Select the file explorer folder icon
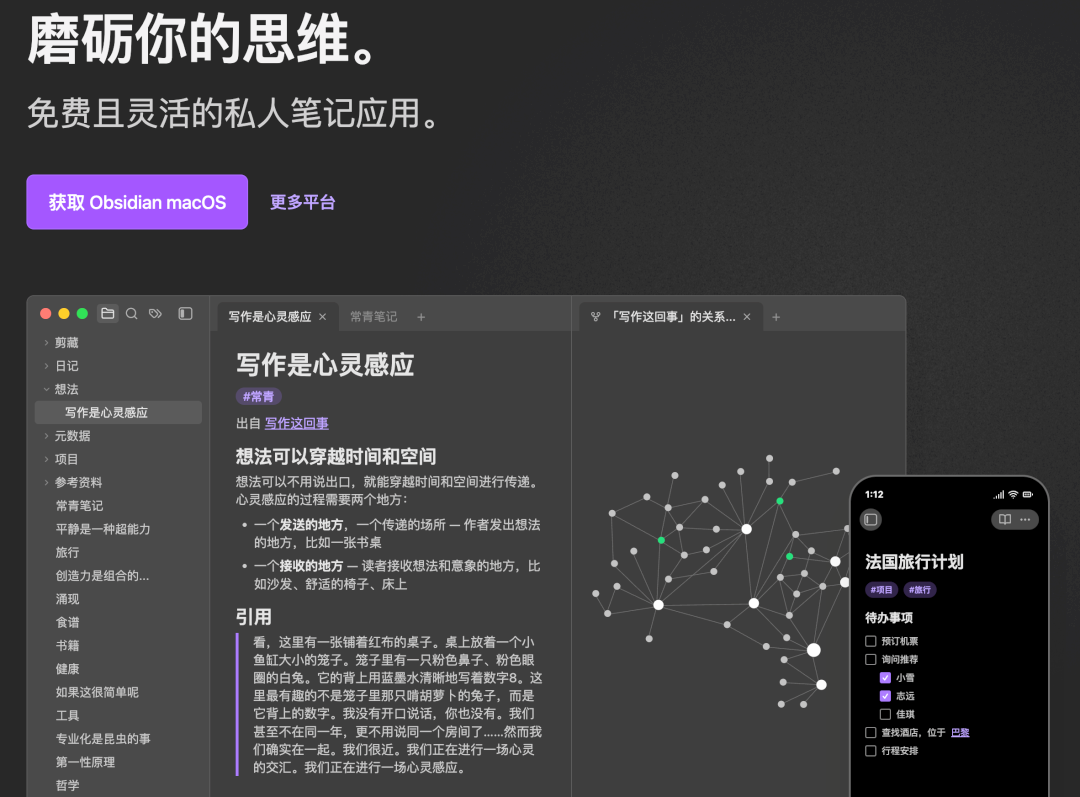 tap(108, 313)
